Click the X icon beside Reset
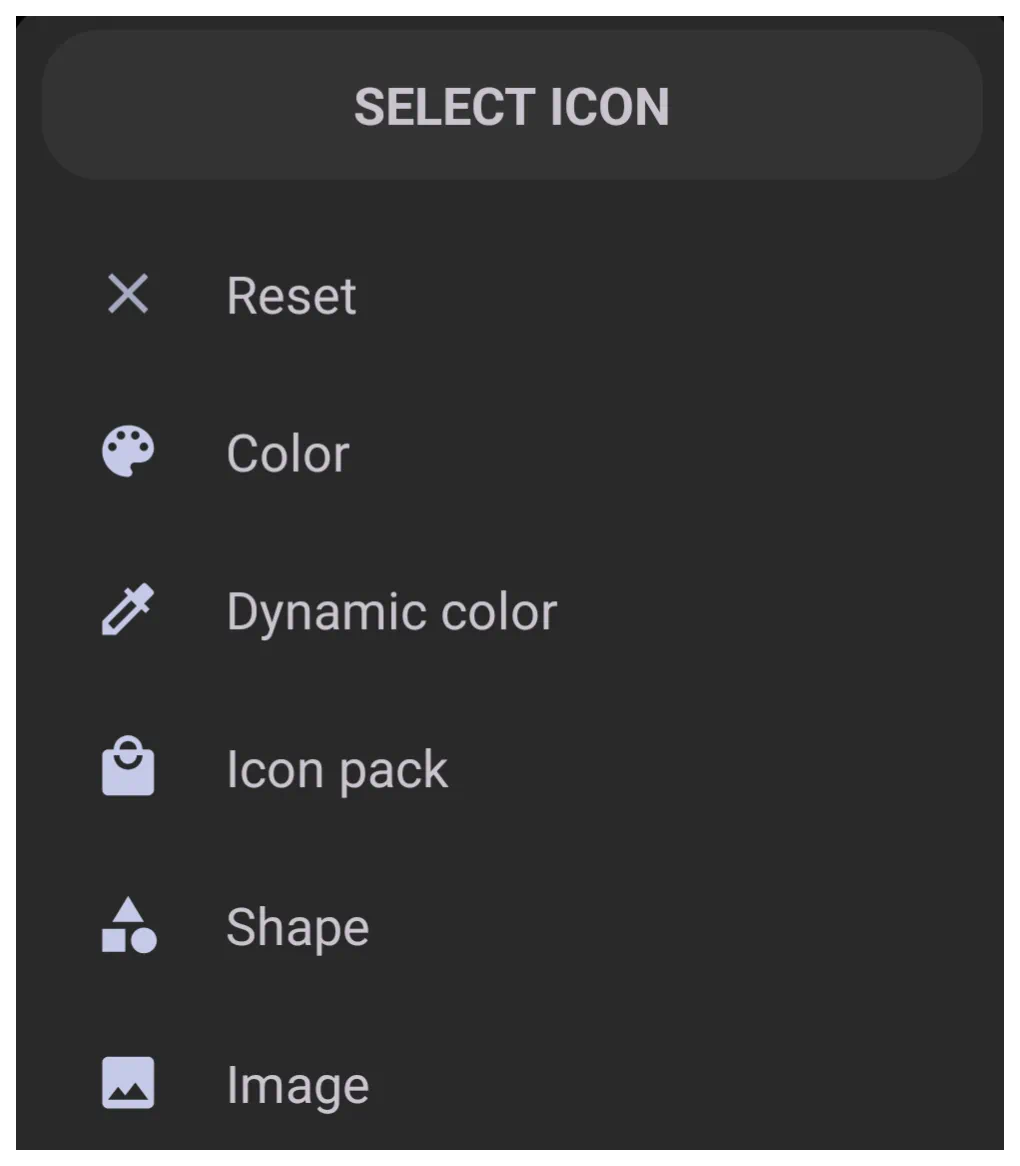1020x1166 pixels. click(x=128, y=294)
